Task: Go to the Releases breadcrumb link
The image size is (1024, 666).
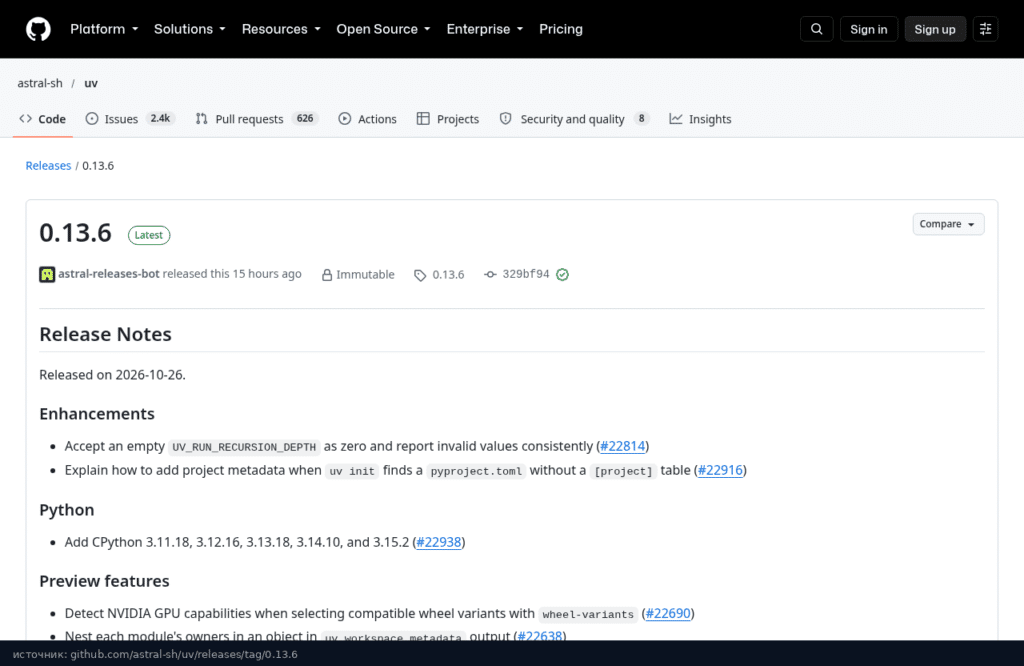Action: (x=48, y=166)
